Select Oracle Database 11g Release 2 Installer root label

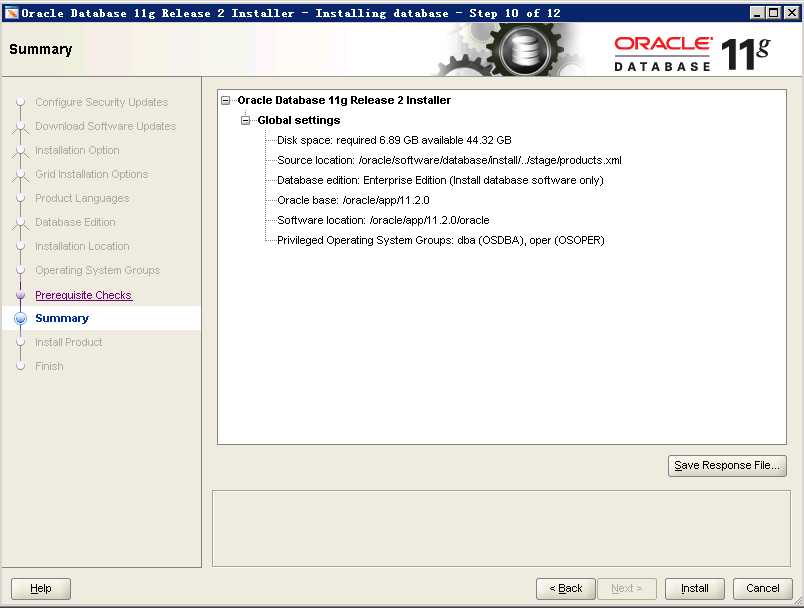pos(344,100)
